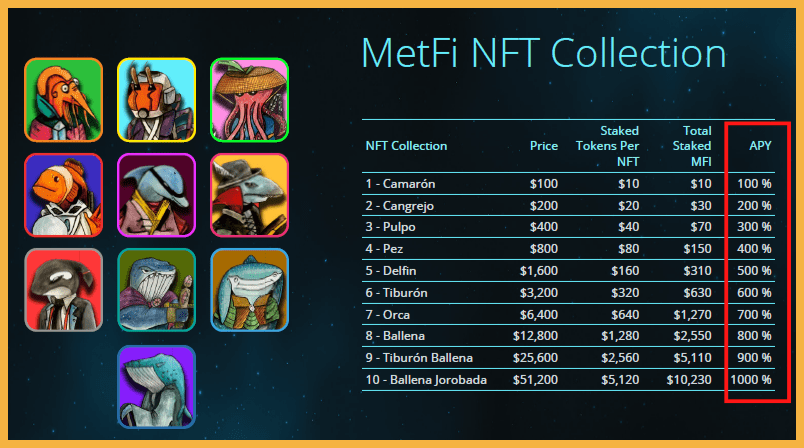Click the Total Staked MFI header
Image resolution: width=804 pixels, height=448 pixels.
(x=692, y=146)
